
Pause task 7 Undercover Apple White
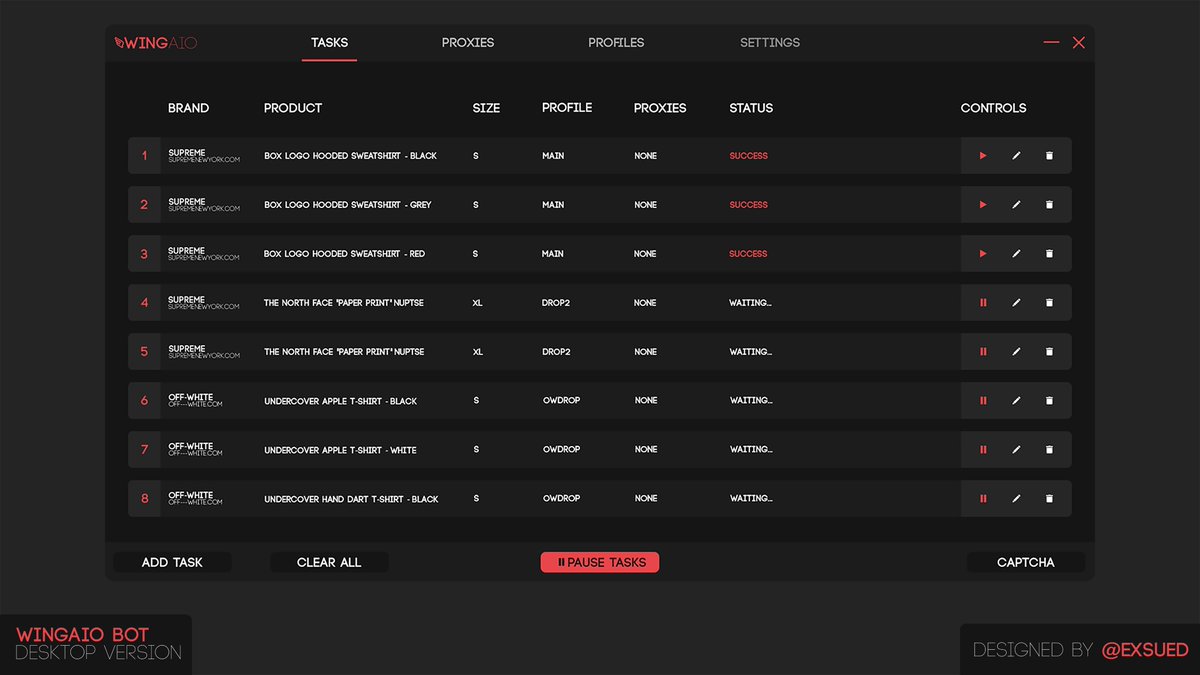point(983,450)
